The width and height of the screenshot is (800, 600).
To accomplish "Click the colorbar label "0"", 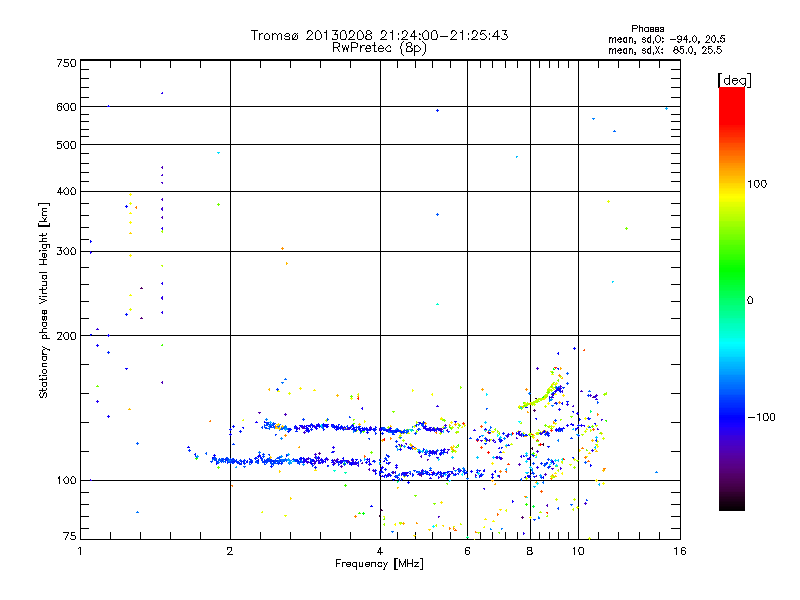I will pos(749,301).
